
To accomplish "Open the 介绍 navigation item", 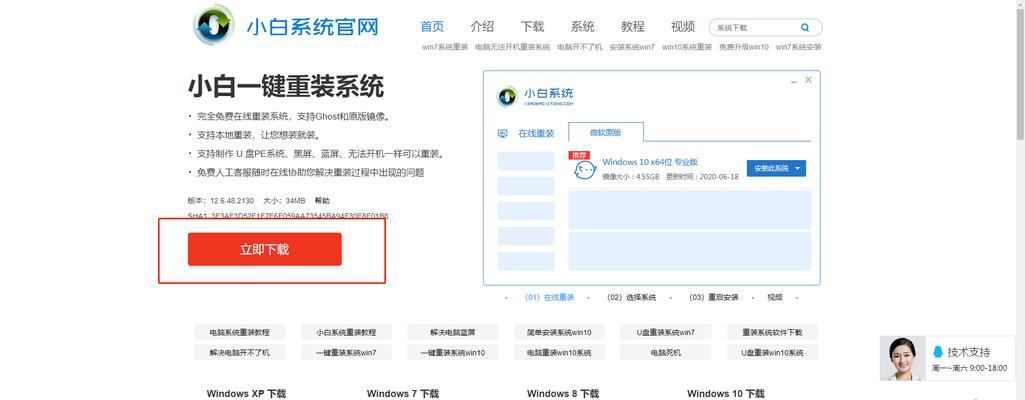I will (x=482, y=27).
